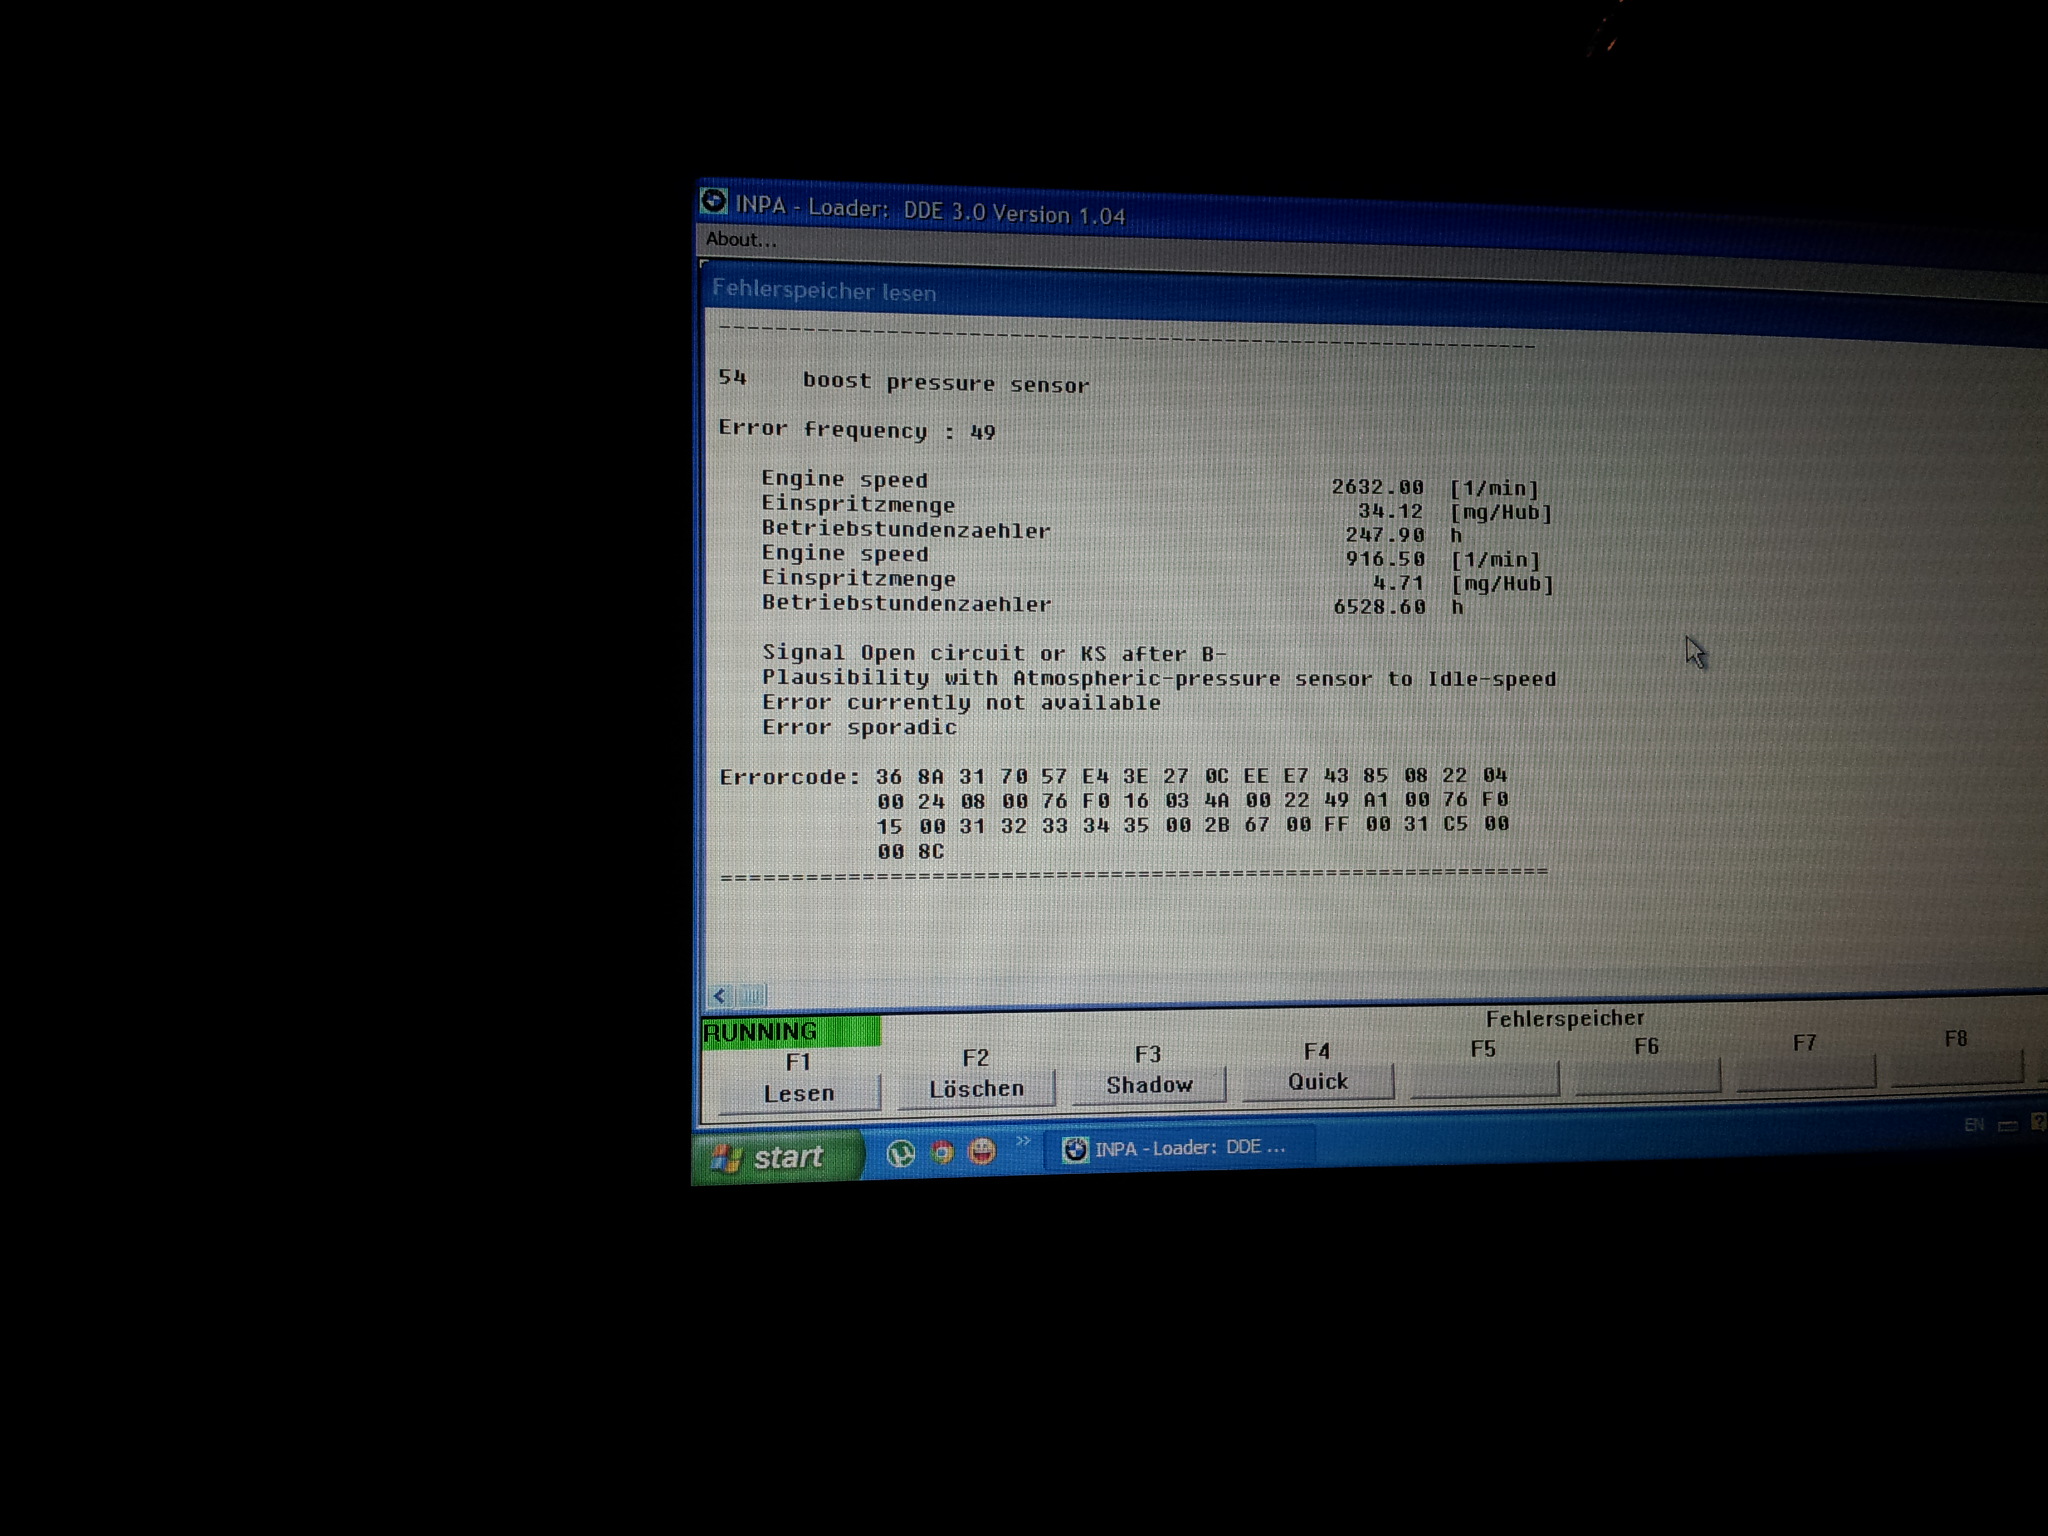Click the Einspritzmenge value 4.71
The height and width of the screenshot is (1536, 2048).
1398,583
